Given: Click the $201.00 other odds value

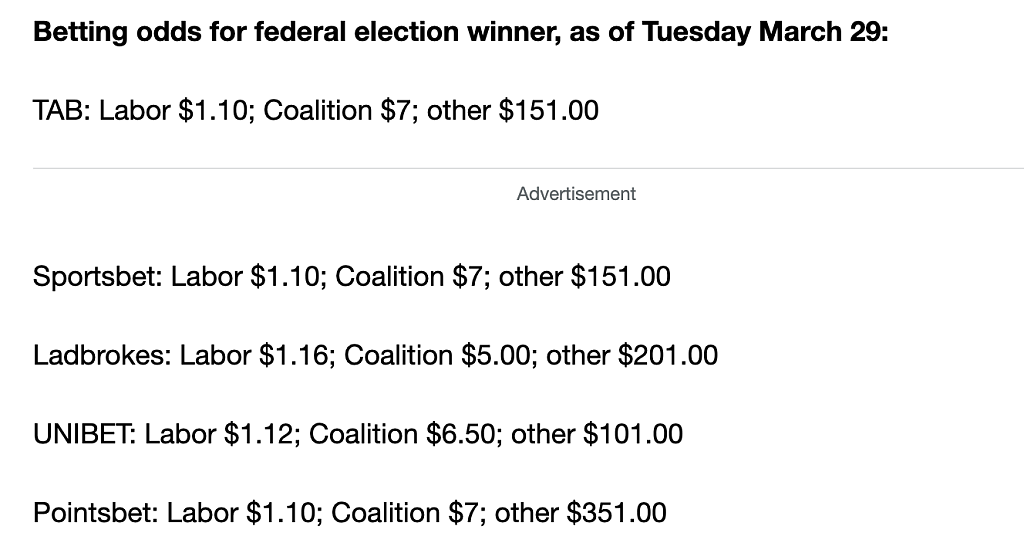Looking at the screenshot, I should (668, 355).
